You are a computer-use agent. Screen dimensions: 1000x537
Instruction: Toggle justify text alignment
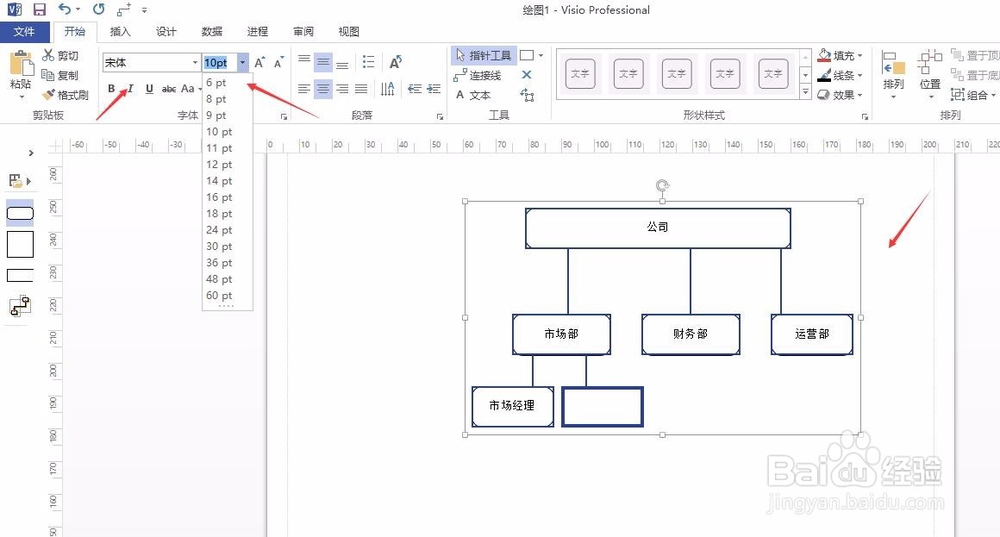(x=361, y=89)
